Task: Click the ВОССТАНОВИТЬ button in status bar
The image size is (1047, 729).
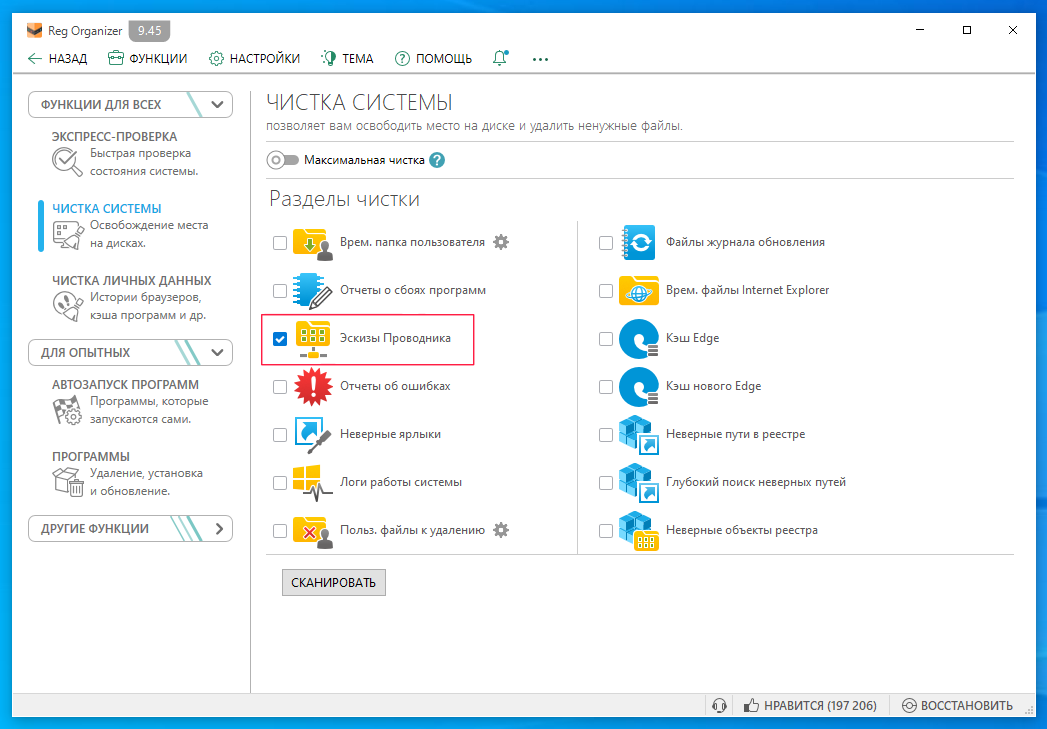Action: [957, 706]
